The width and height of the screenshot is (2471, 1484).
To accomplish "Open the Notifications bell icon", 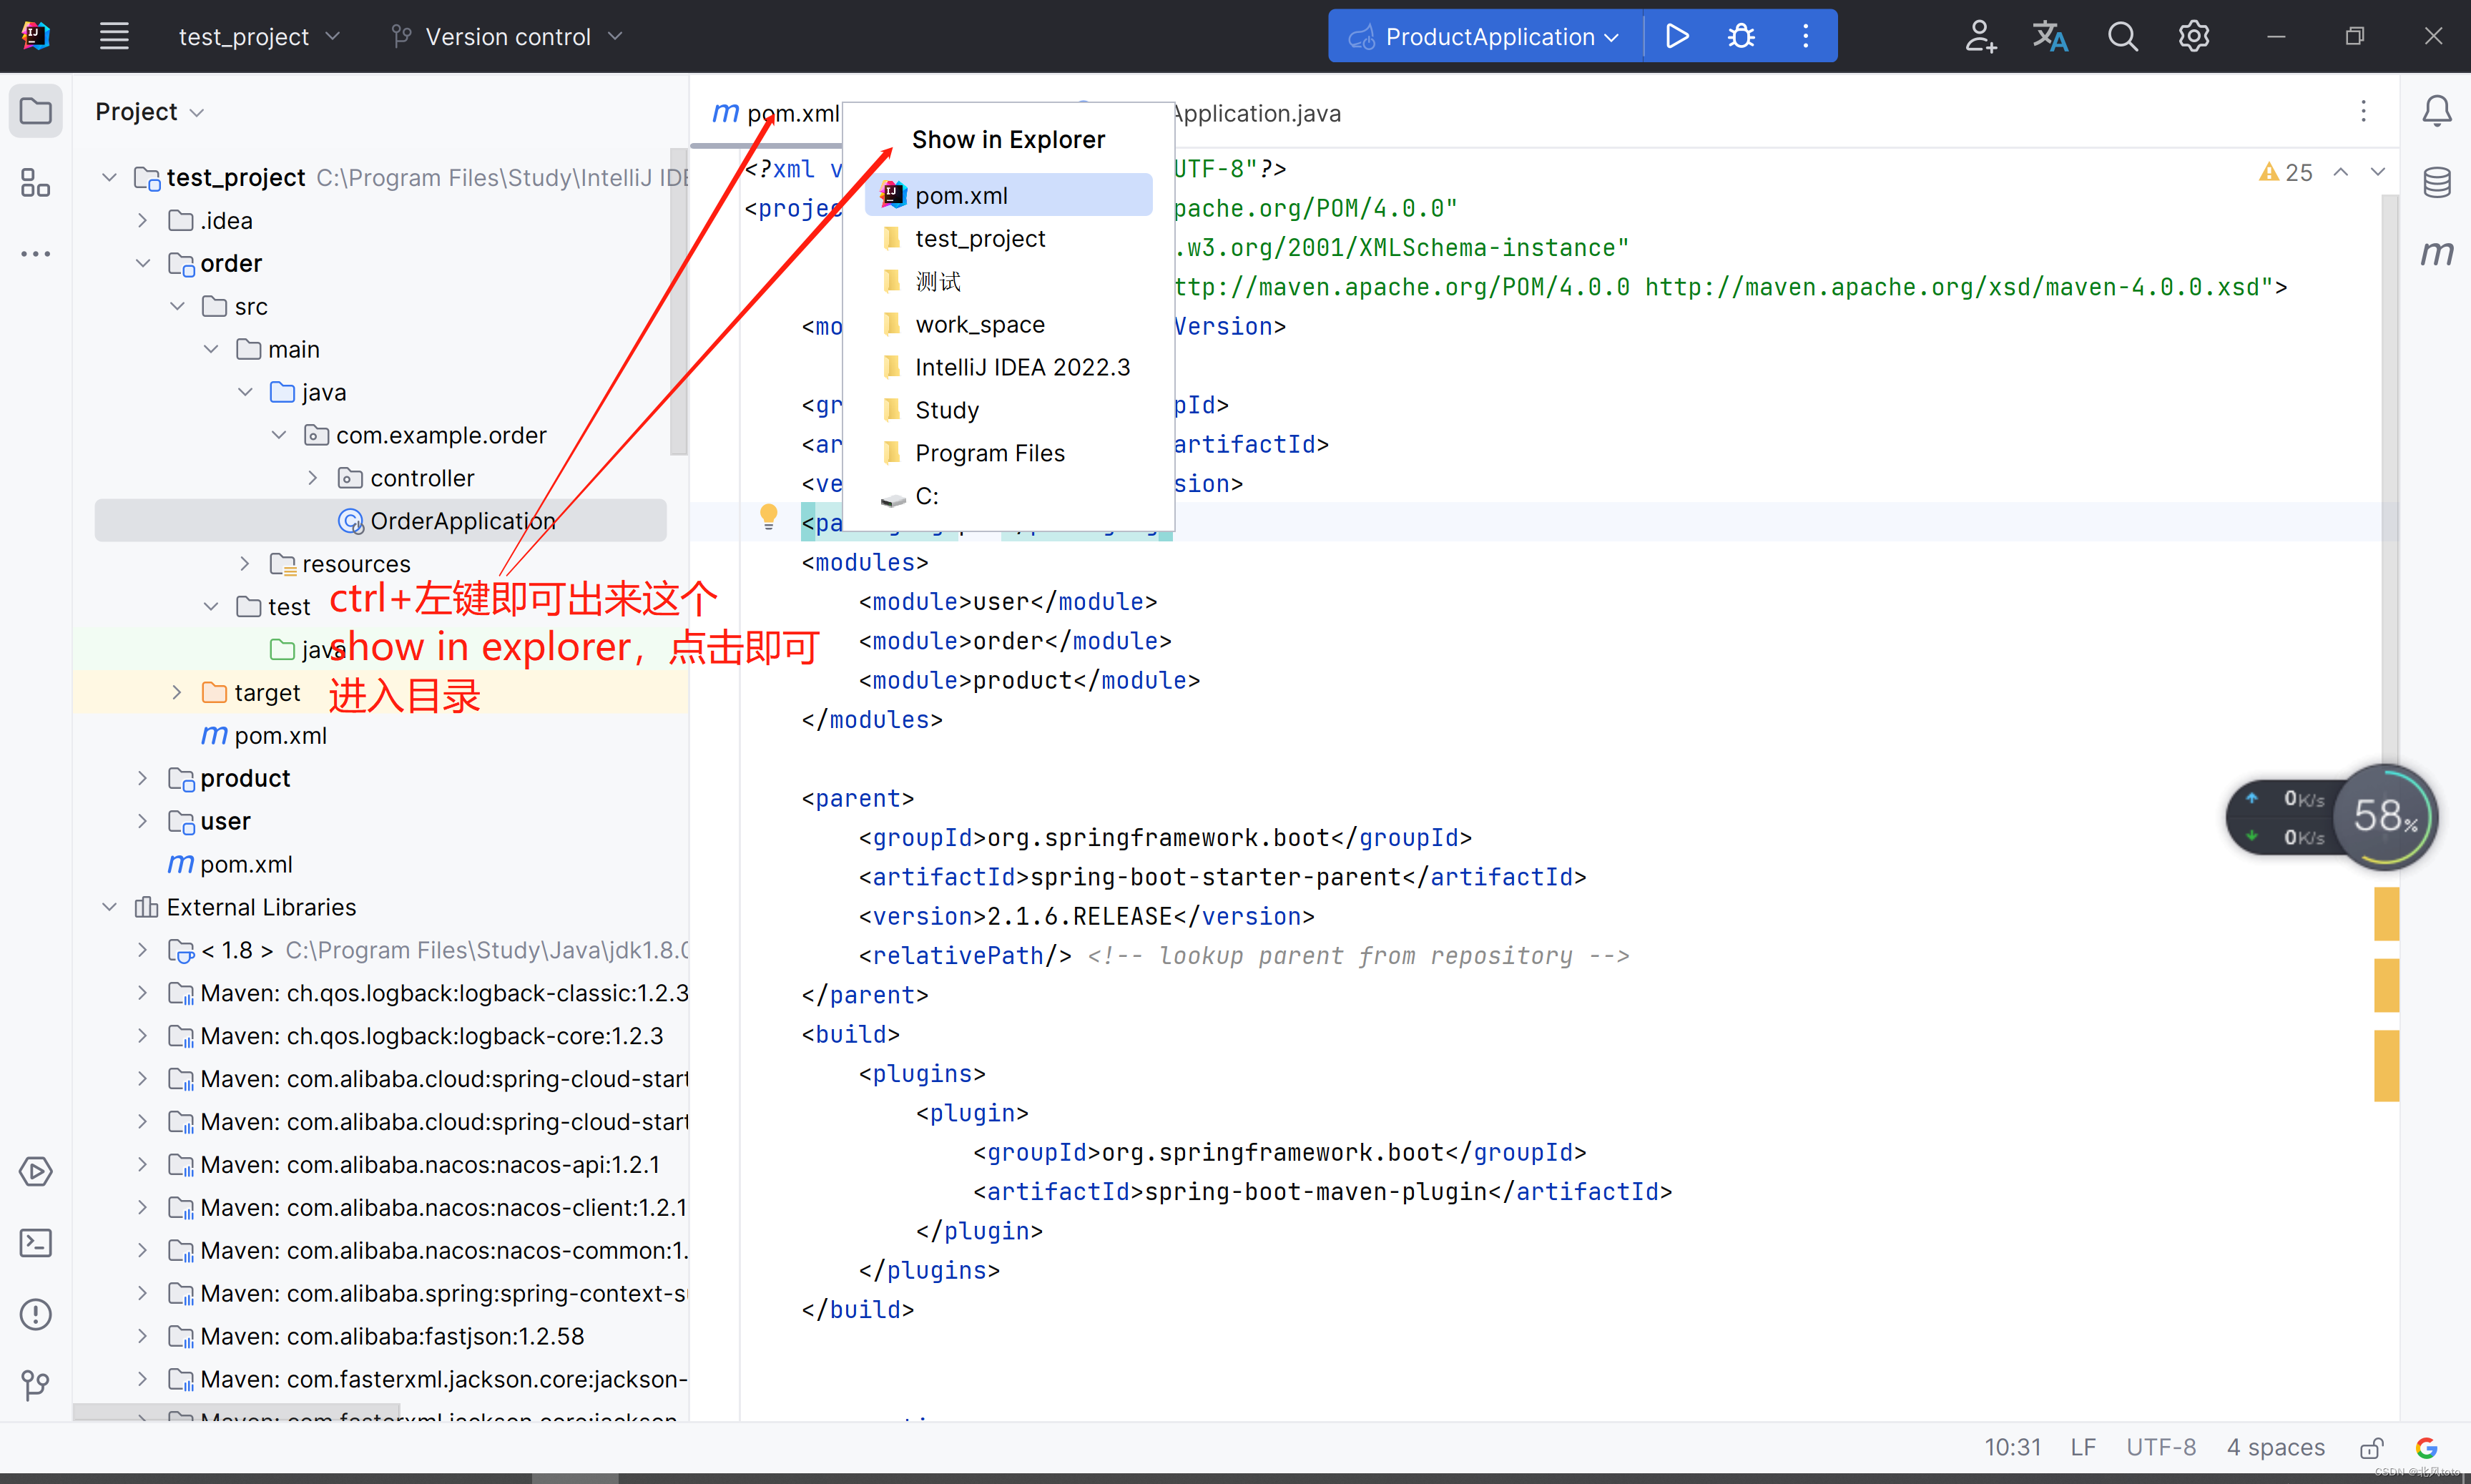I will click(2436, 111).
